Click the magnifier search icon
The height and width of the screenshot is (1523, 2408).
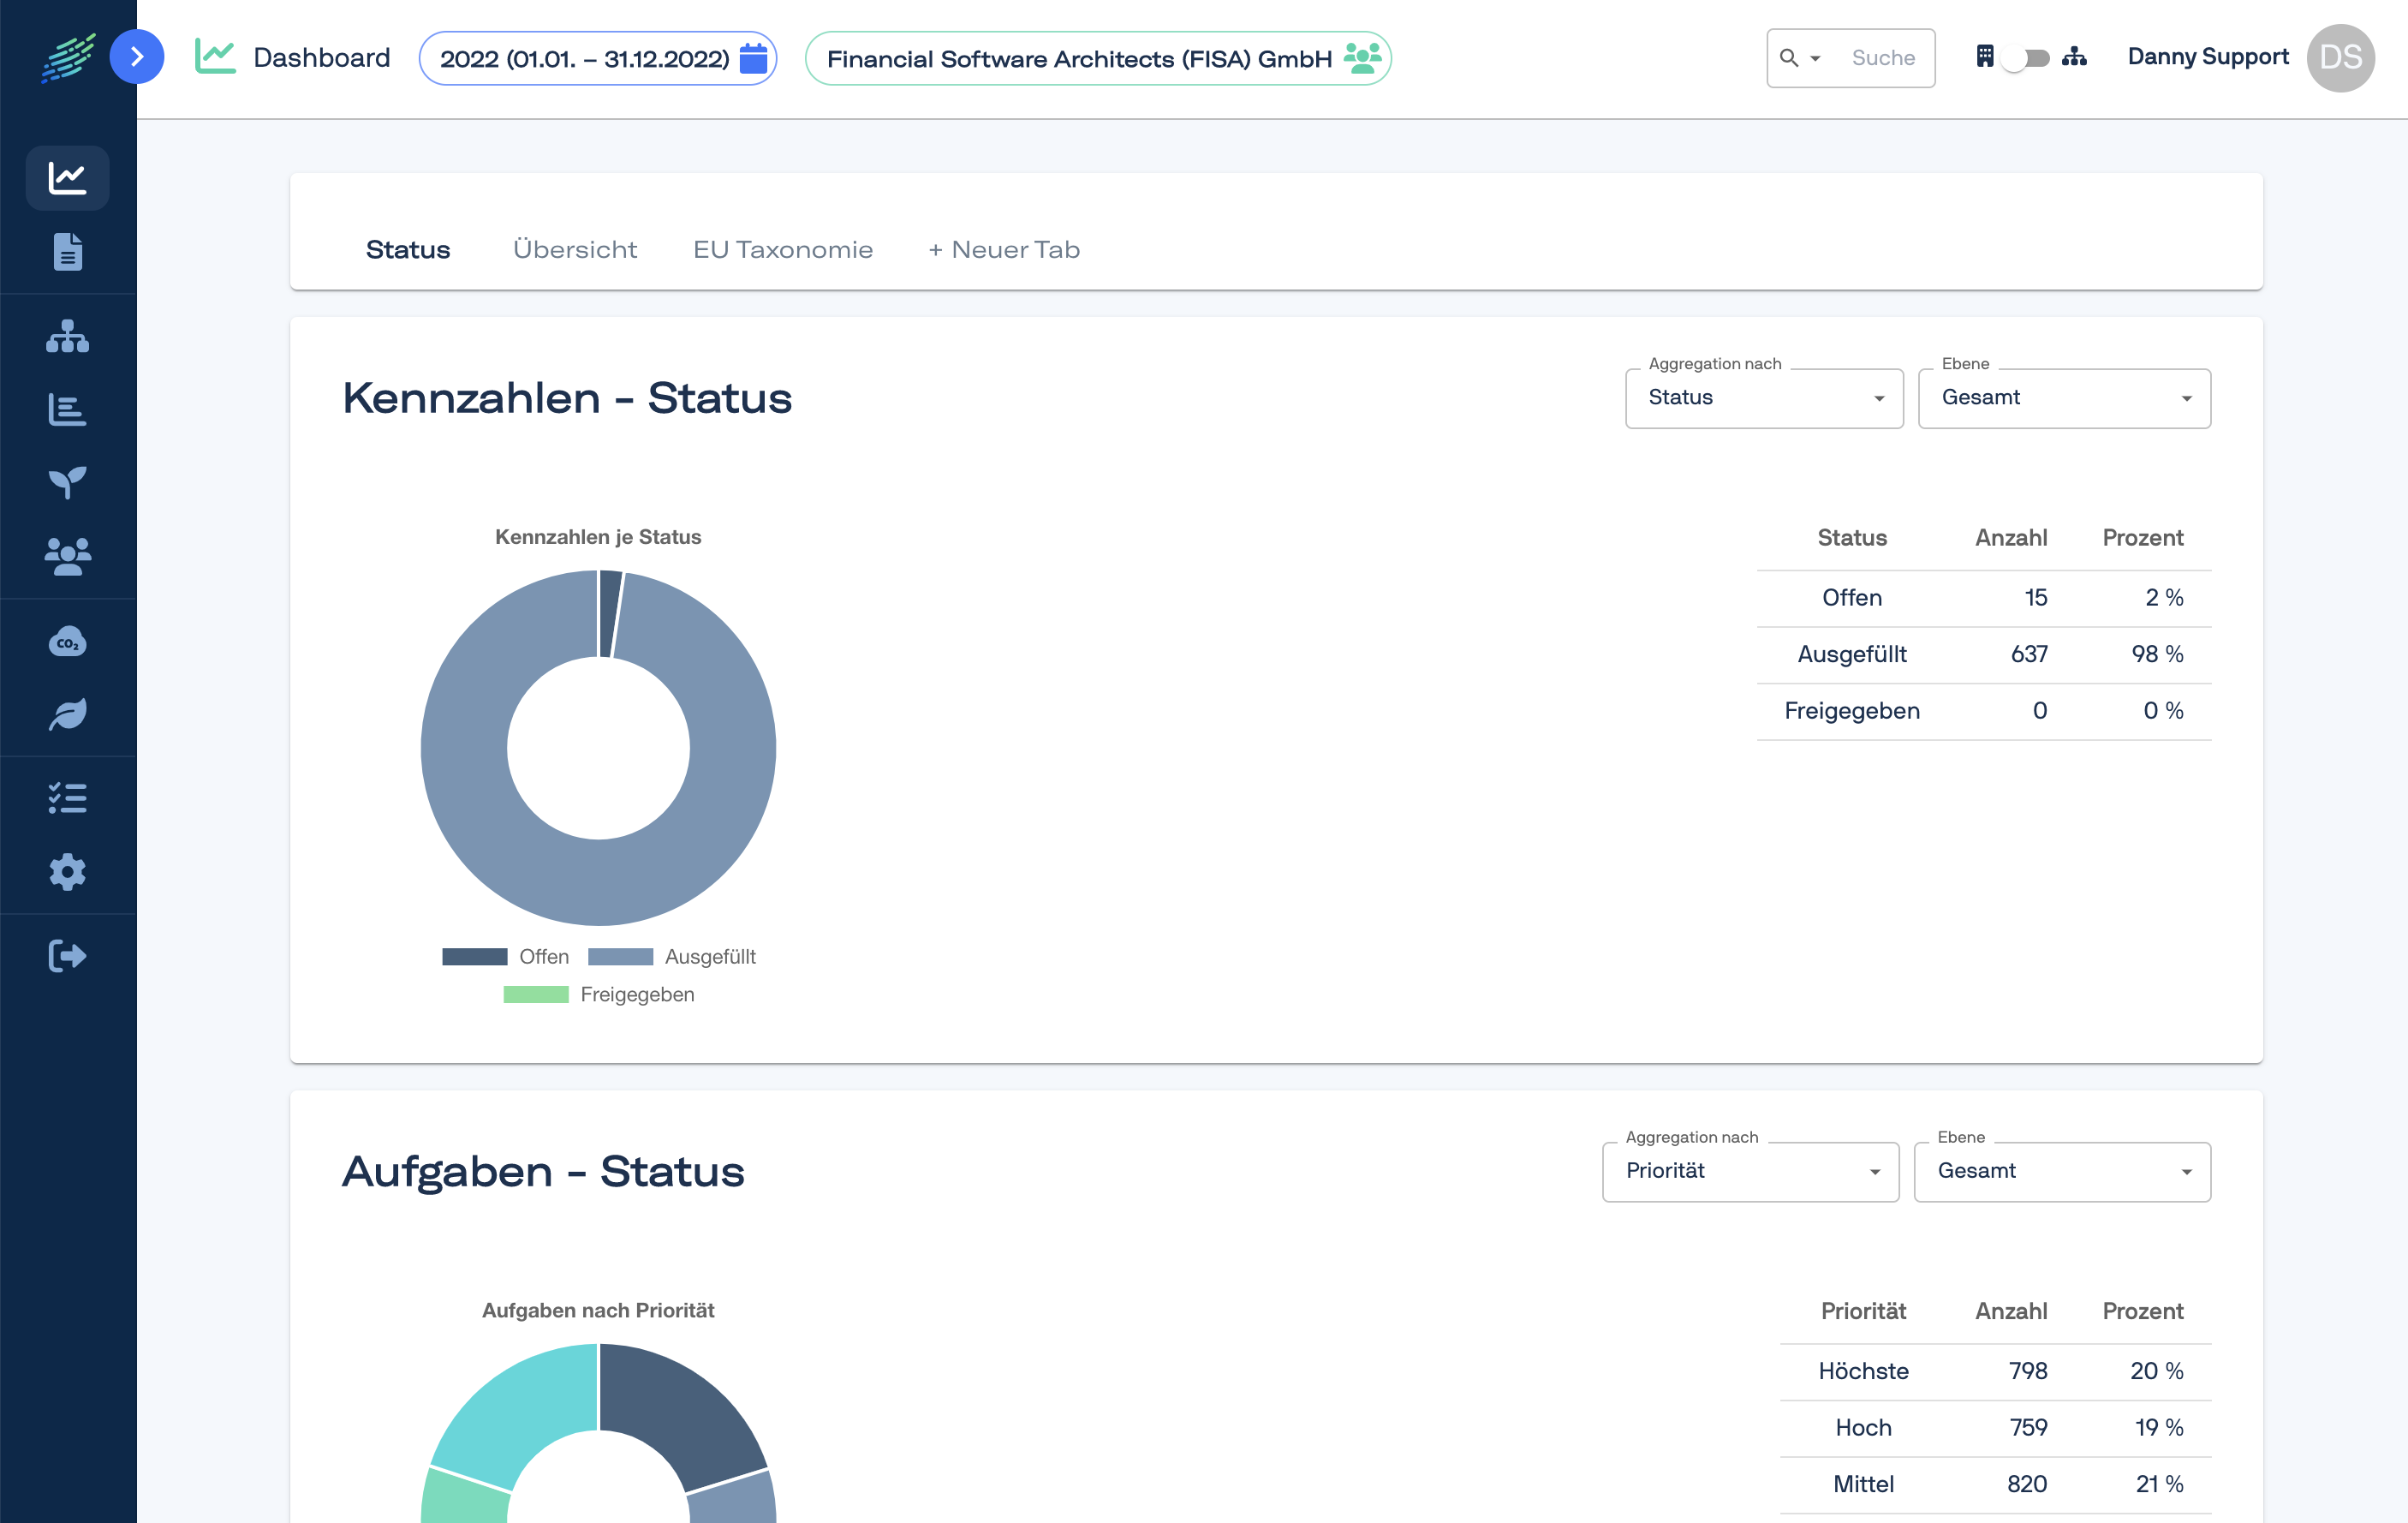1789,58
